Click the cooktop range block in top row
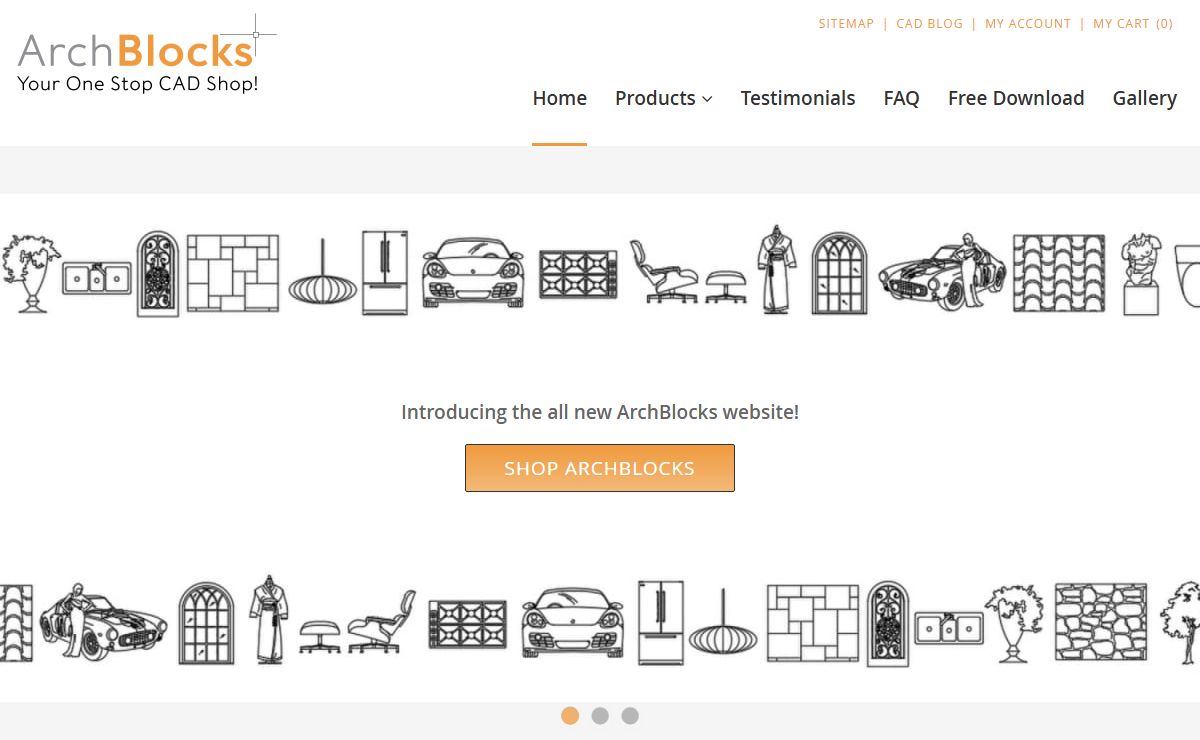 point(579,275)
